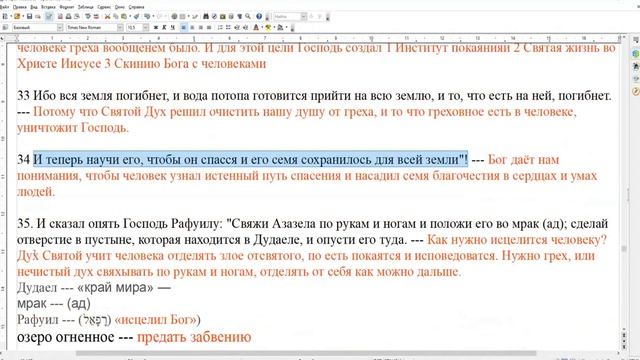Viewport: 640px width, 360px height.
Task: Open the sidebar Navigator deck icon
Action: [x=636, y=91]
